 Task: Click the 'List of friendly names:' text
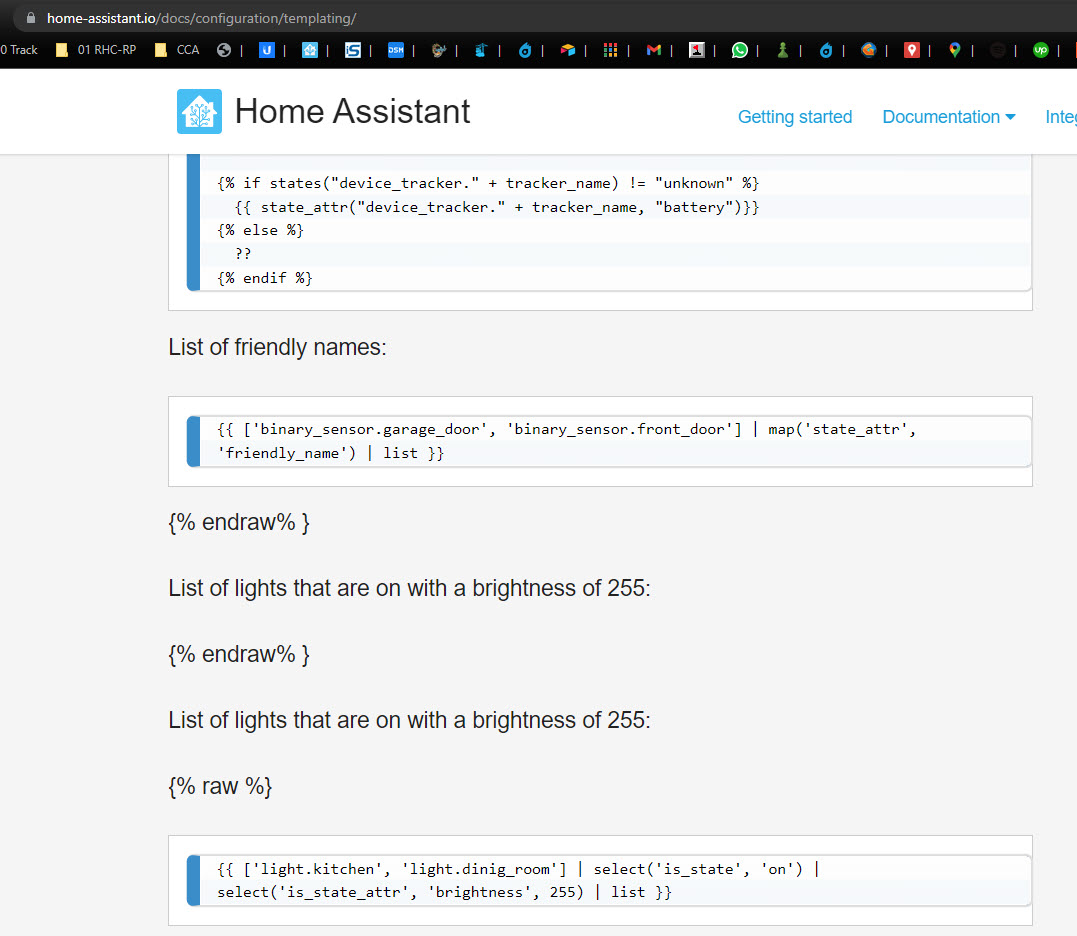tap(277, 347)
